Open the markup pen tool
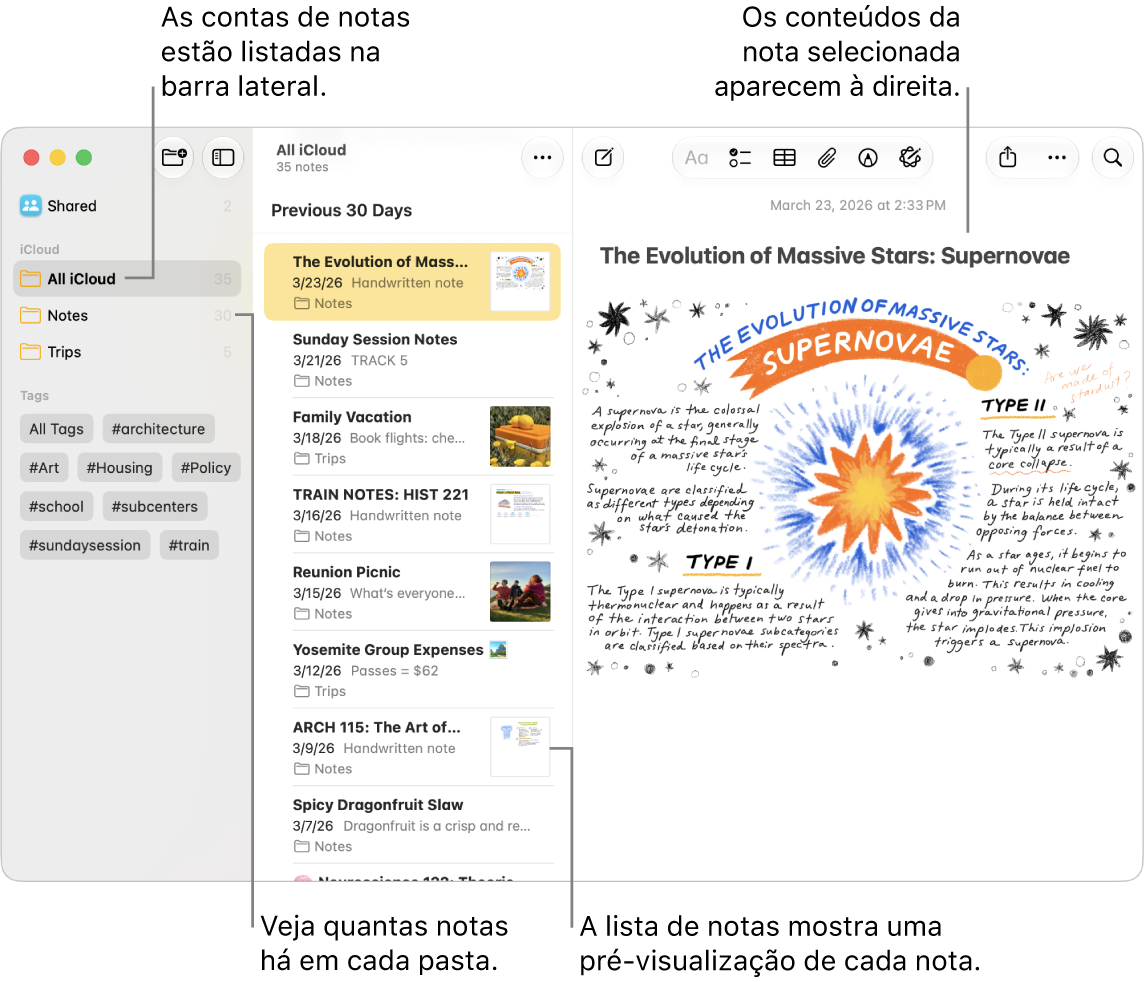1146x982 pixels. pyautogui.click(x=868, y=157)
